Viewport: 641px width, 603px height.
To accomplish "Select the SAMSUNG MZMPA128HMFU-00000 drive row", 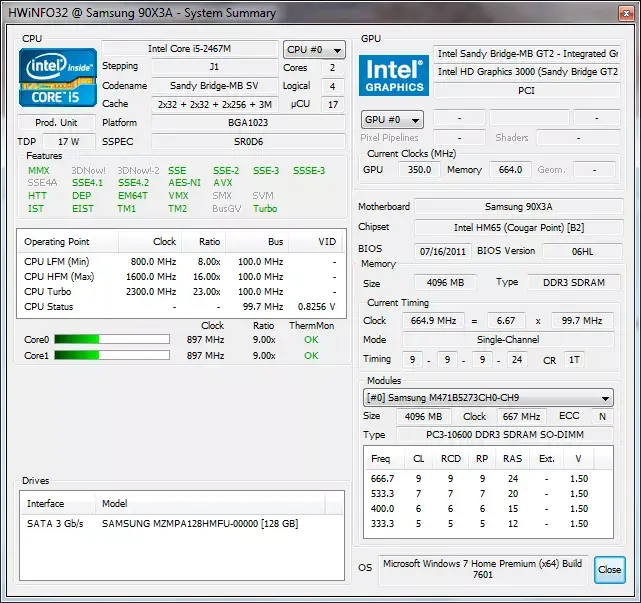I will point(182,524).
